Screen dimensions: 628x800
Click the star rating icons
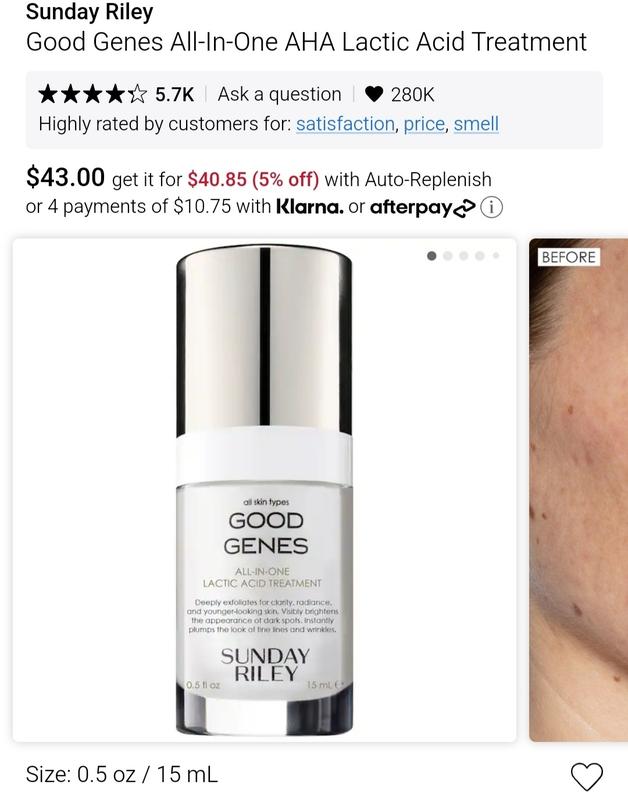[x=92, y=94]
